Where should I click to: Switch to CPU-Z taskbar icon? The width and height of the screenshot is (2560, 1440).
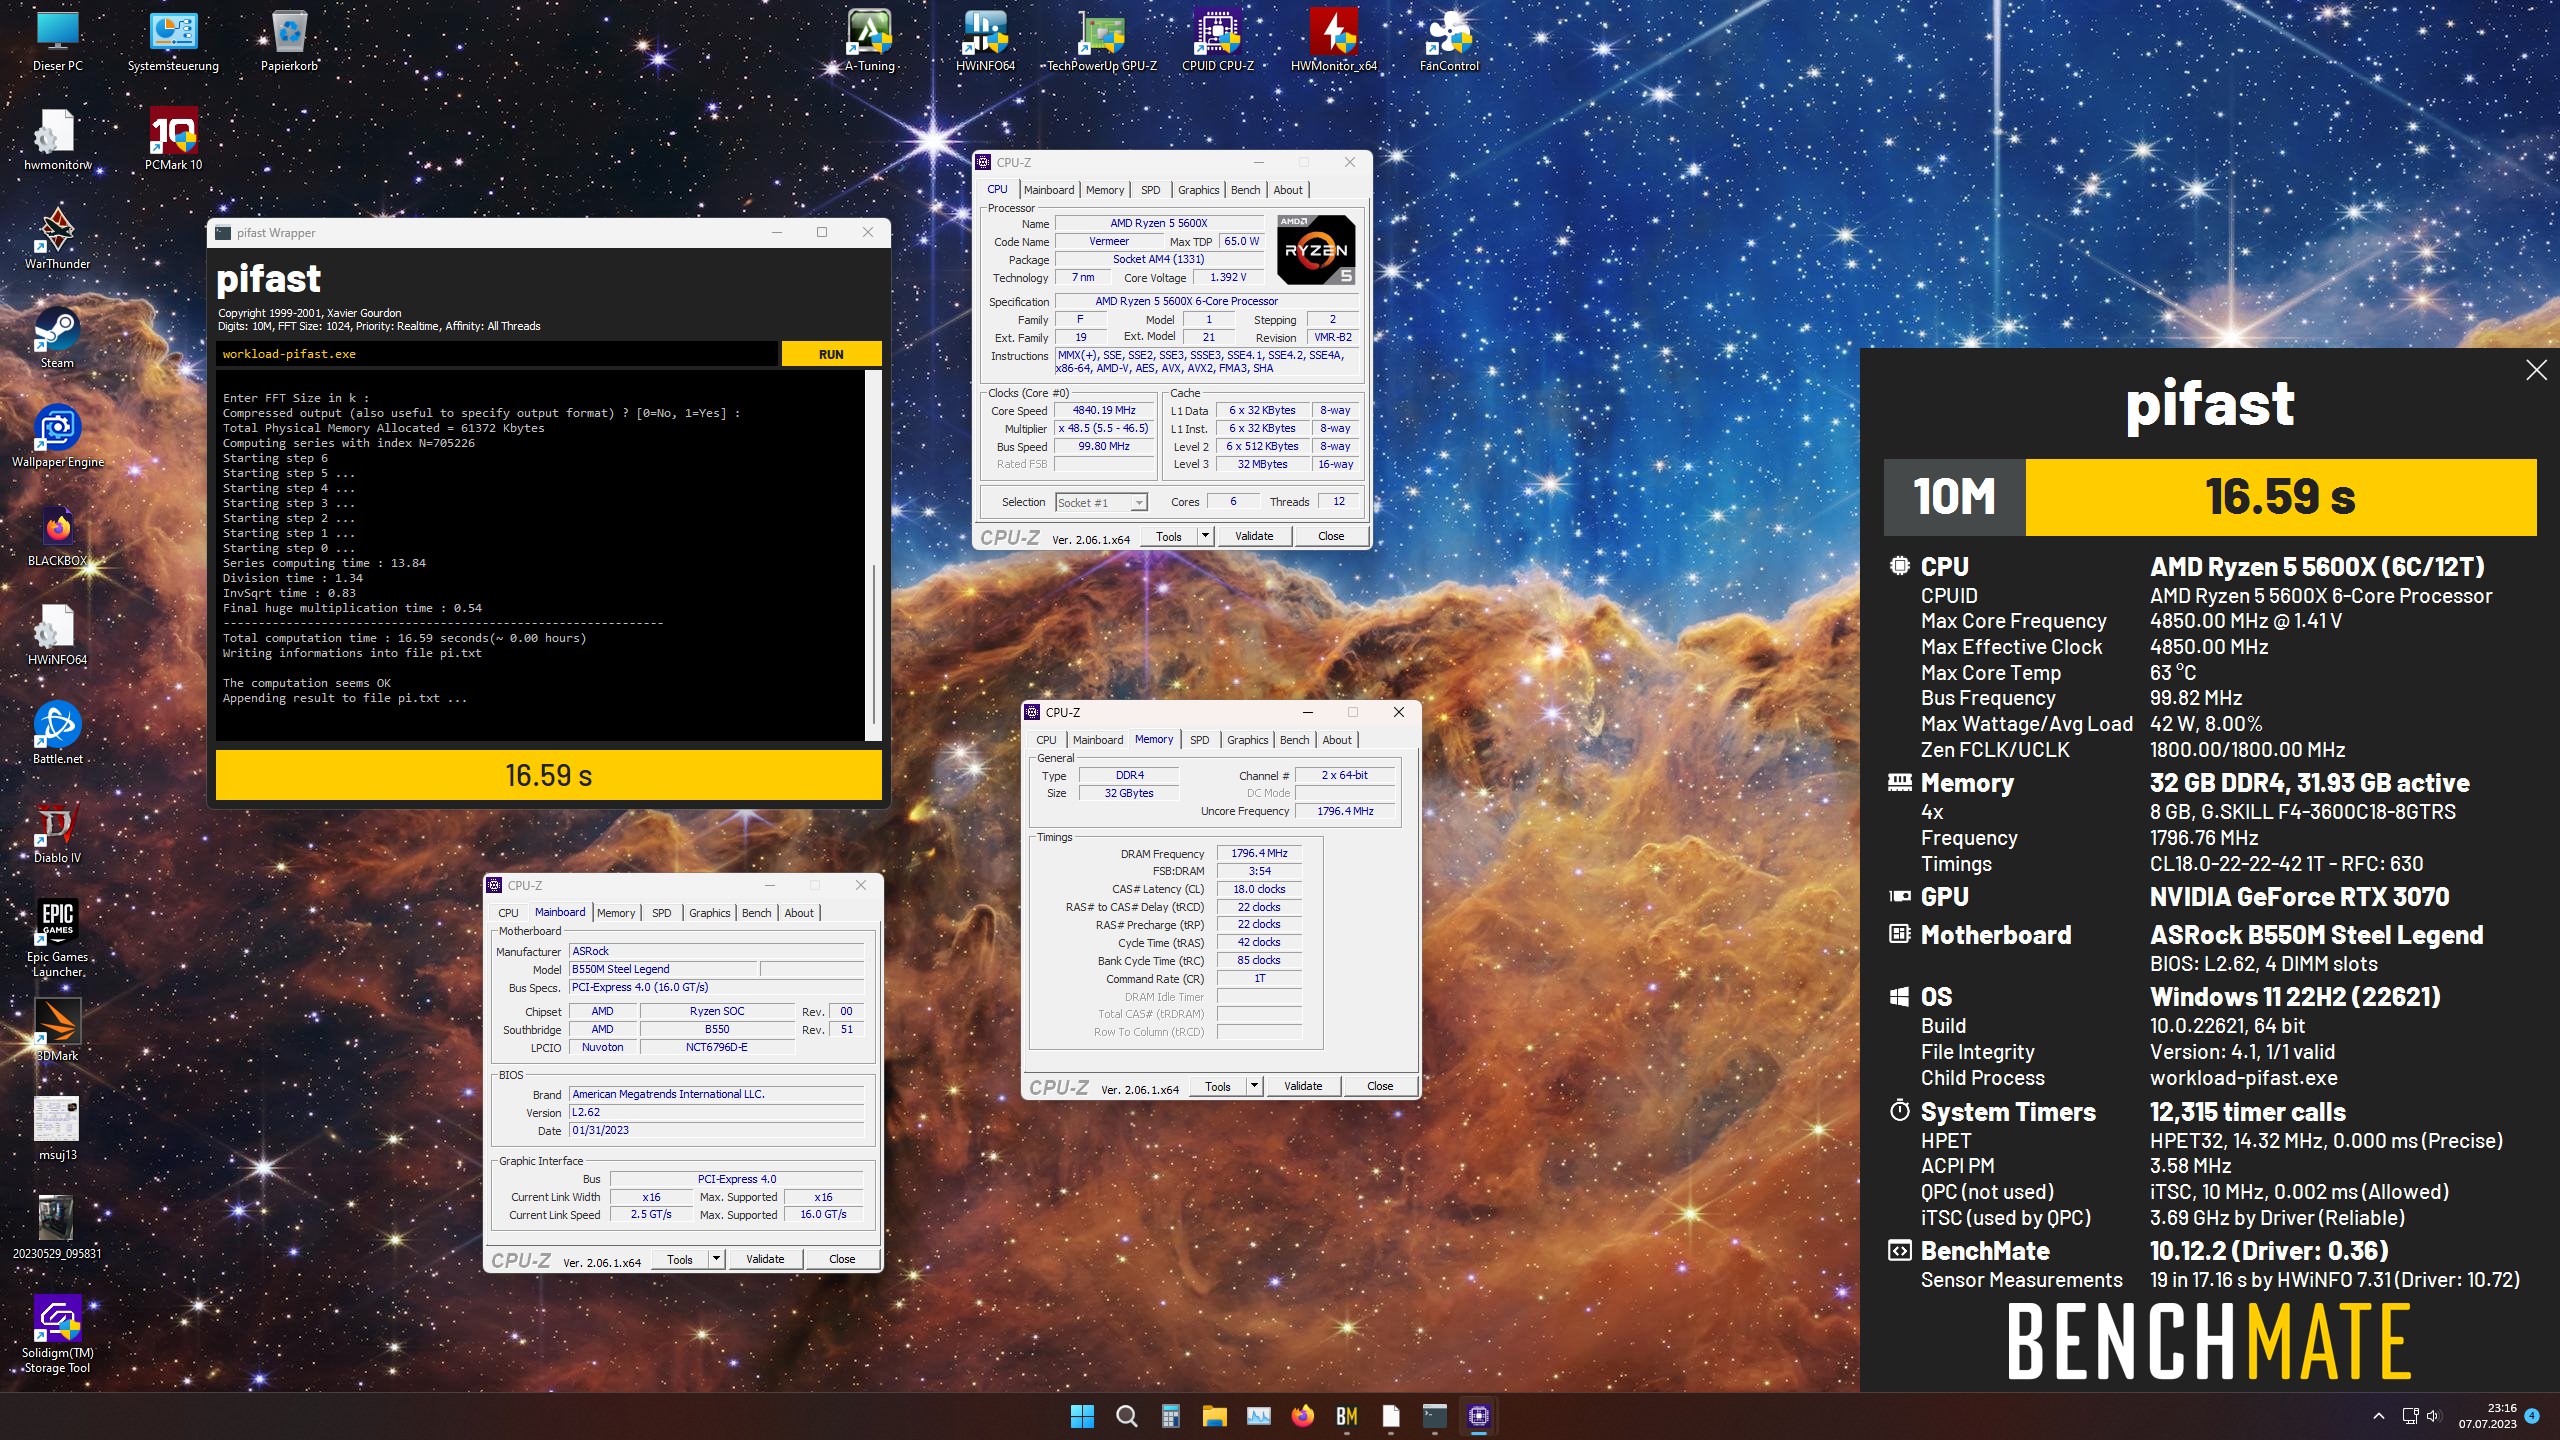(x=1478, y=1416)
